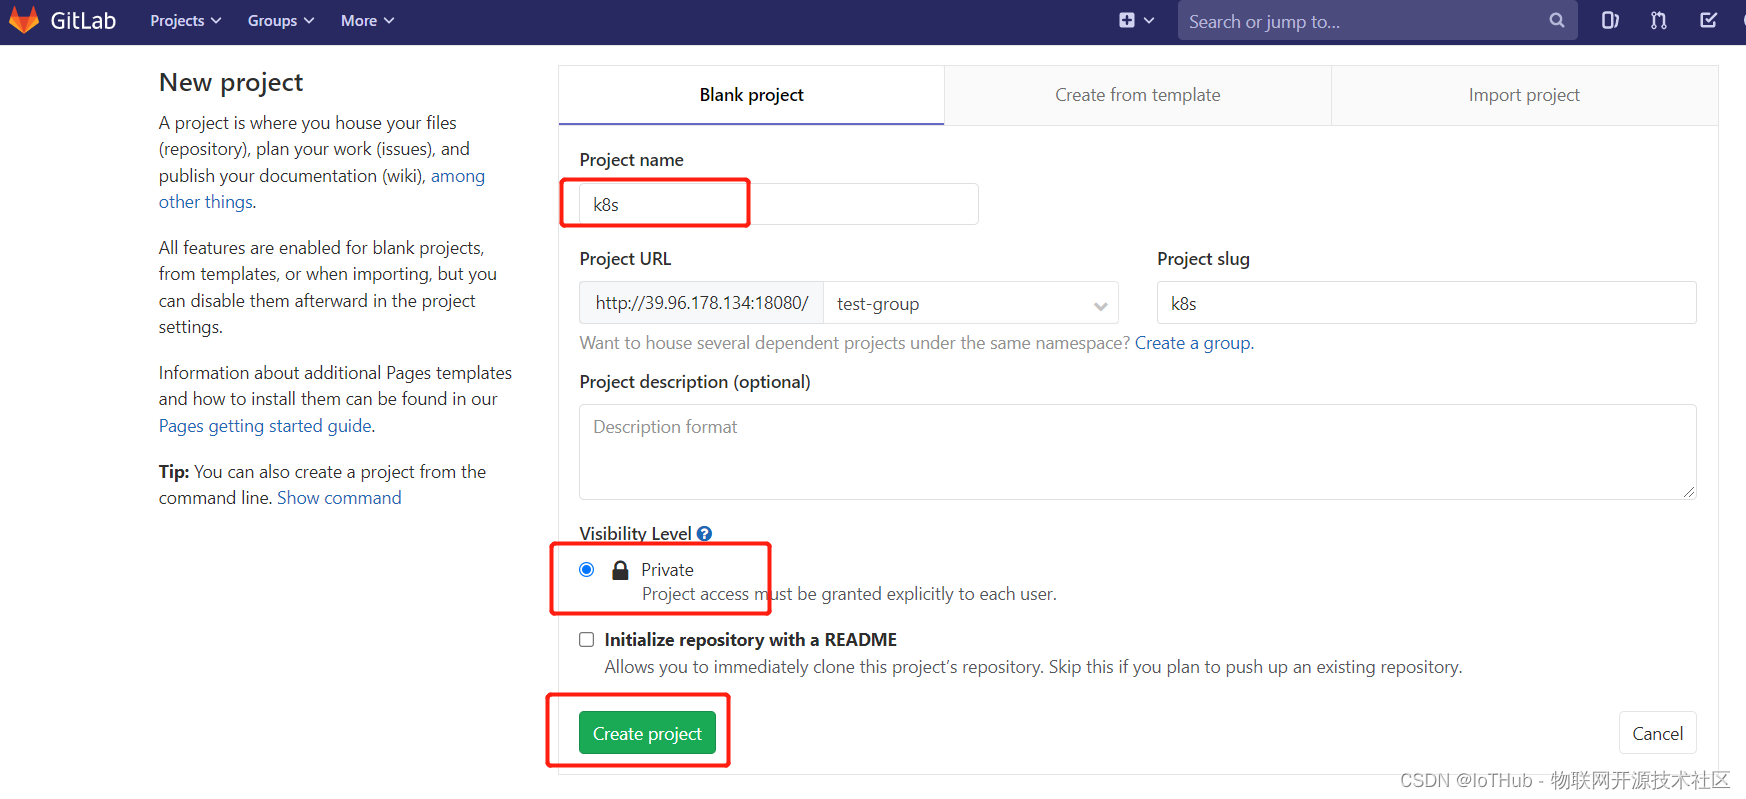Focus the Project name input field
The image size is (1746, 799).
coord(779,204)
